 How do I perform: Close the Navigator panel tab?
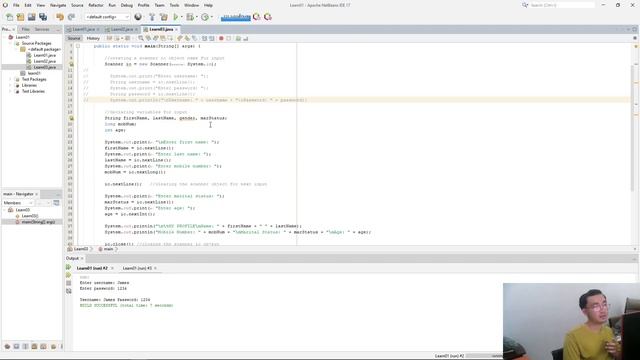pyautogui.click(x=36, y=194)
